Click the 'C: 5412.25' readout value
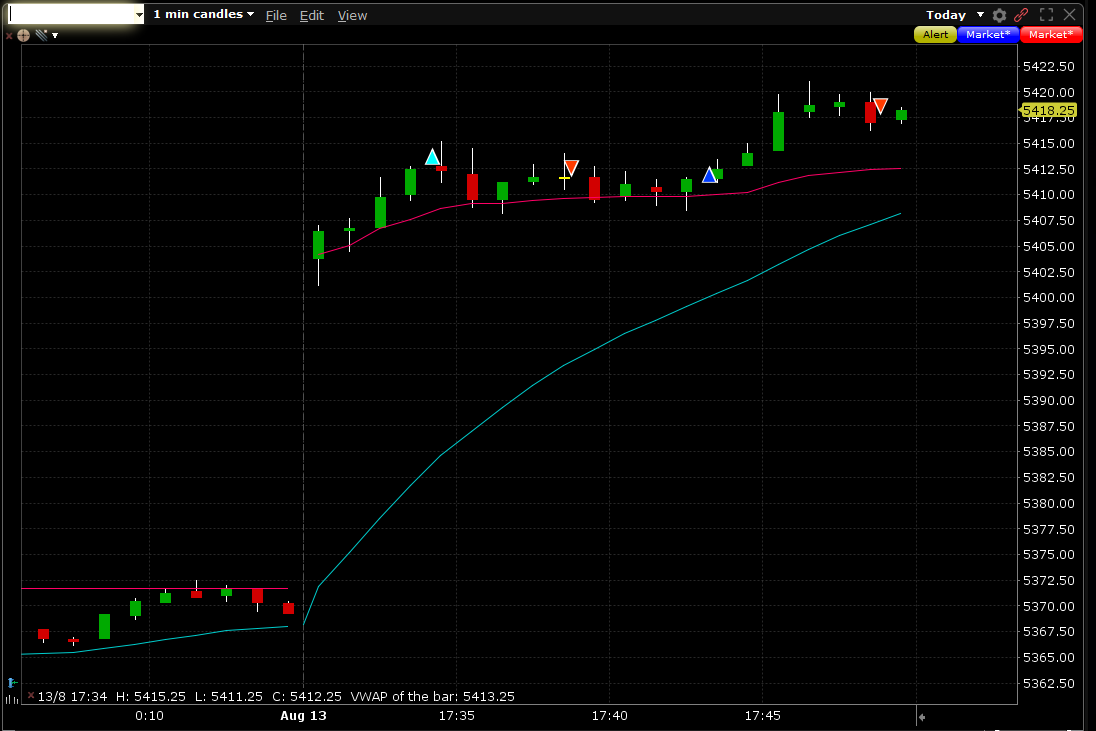 tap(307, 696)
